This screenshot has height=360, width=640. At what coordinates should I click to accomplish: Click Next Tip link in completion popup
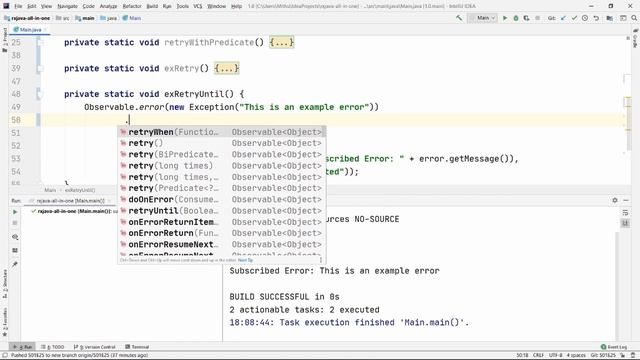pos(245,260)
